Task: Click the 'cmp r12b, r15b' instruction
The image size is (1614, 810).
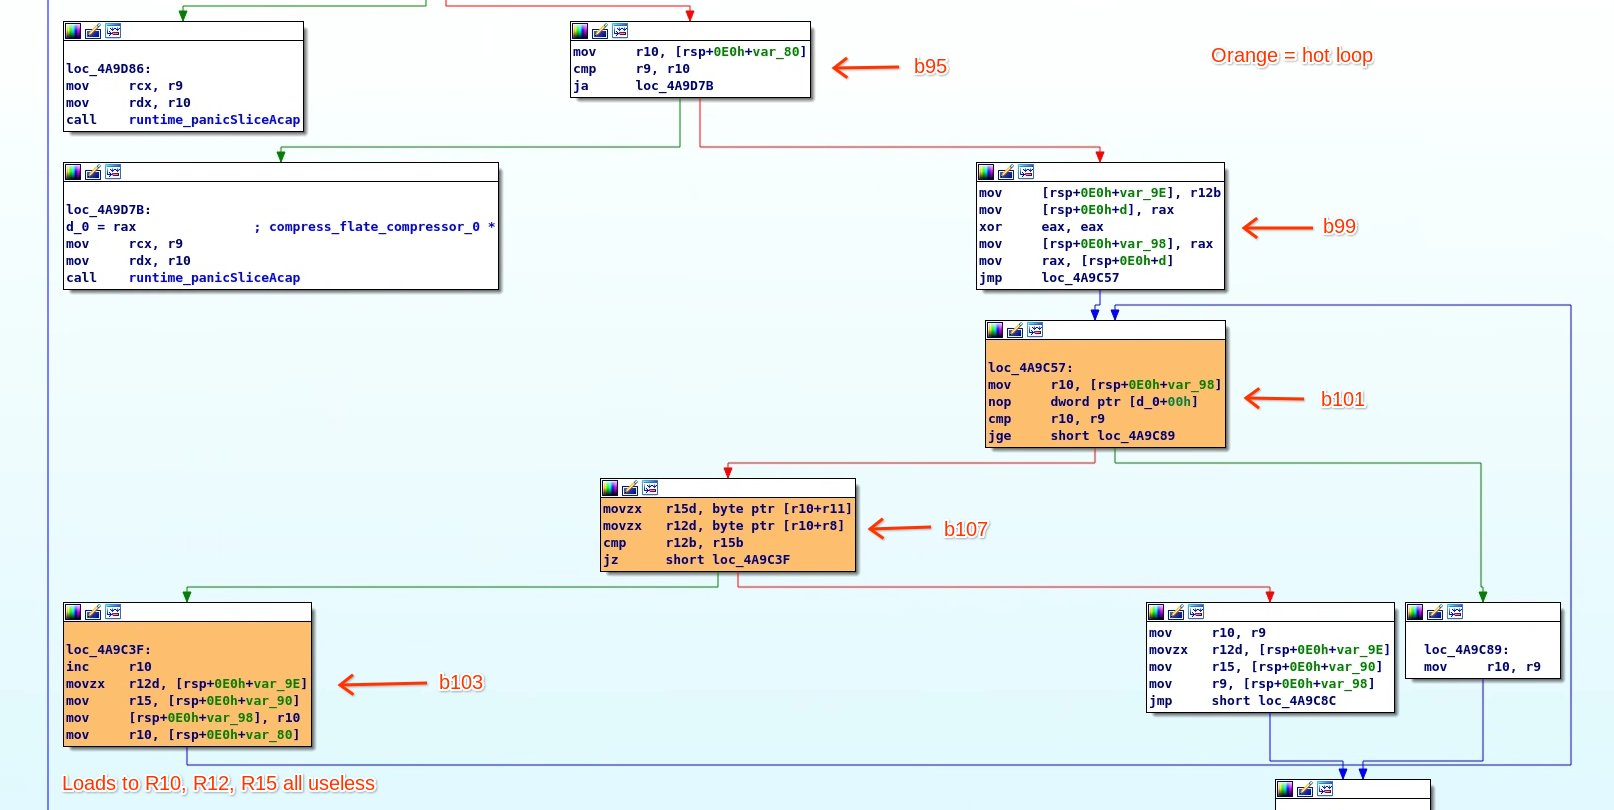Action: (x=673, y=543)
